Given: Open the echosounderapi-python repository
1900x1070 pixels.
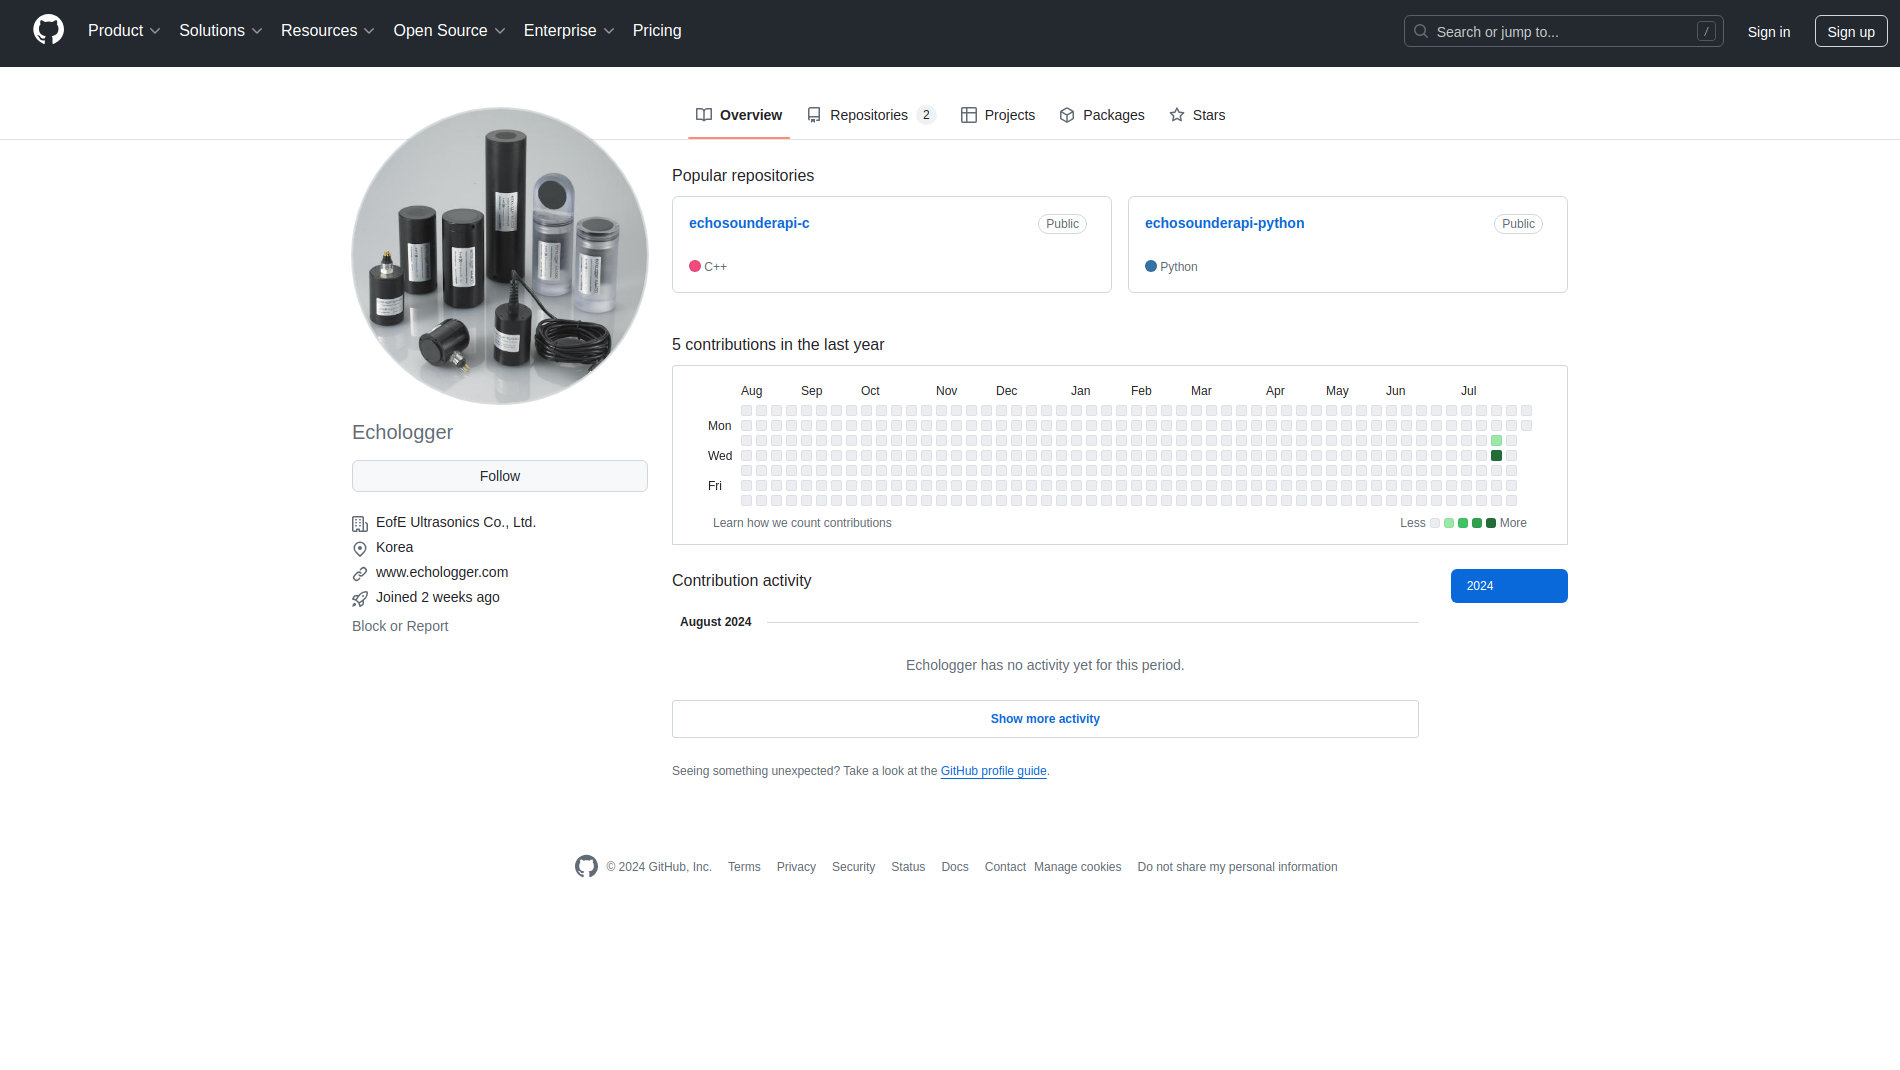Looking at the screenshot, I should tap(1224, 223).
